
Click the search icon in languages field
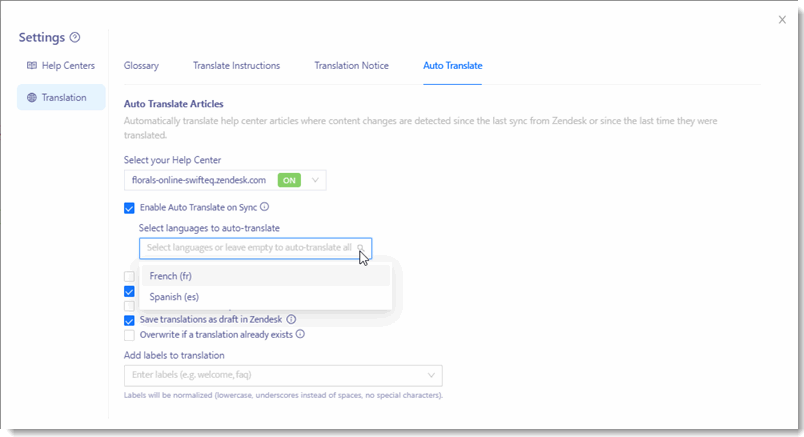click(361, 248)
